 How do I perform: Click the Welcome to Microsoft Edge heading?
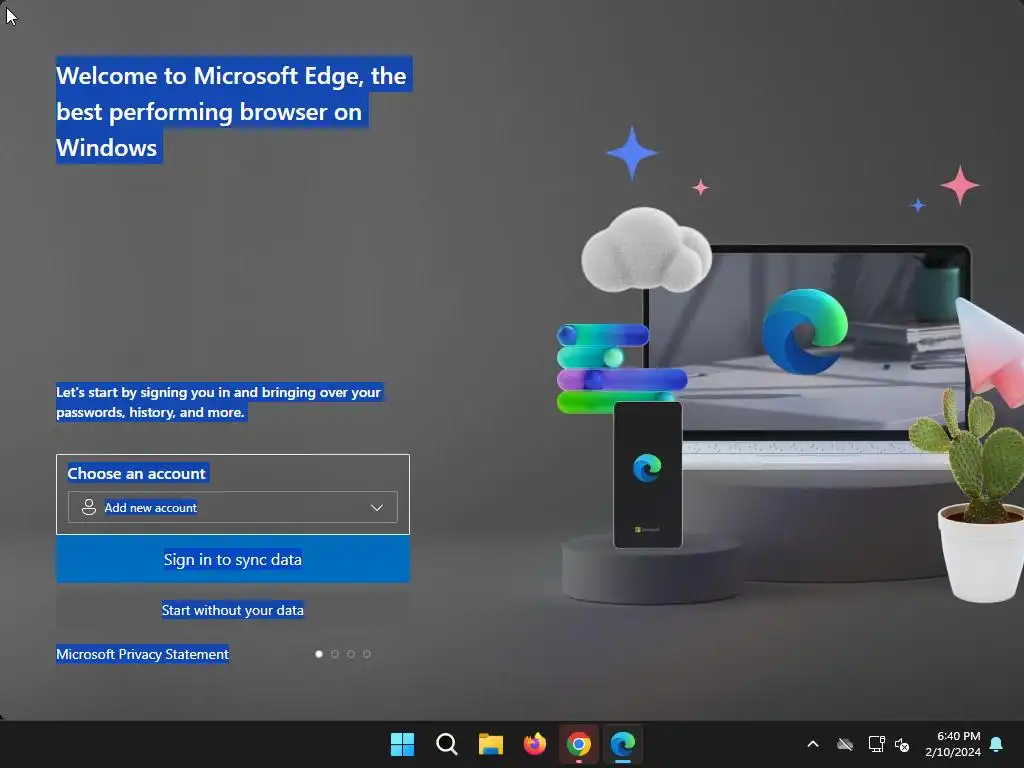[x=232, y=111]
